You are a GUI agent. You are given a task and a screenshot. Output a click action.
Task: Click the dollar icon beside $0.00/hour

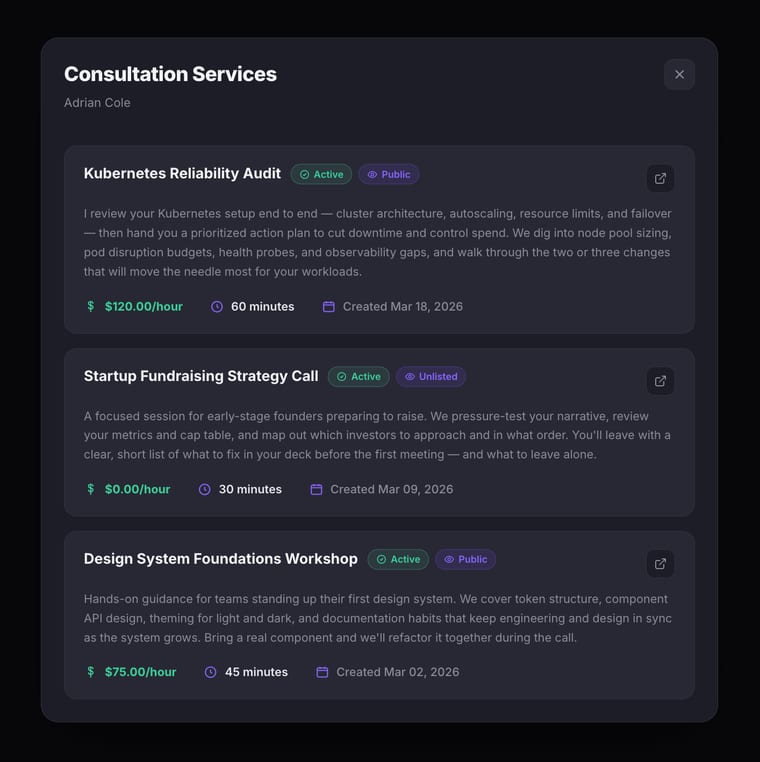coord(90,489)
